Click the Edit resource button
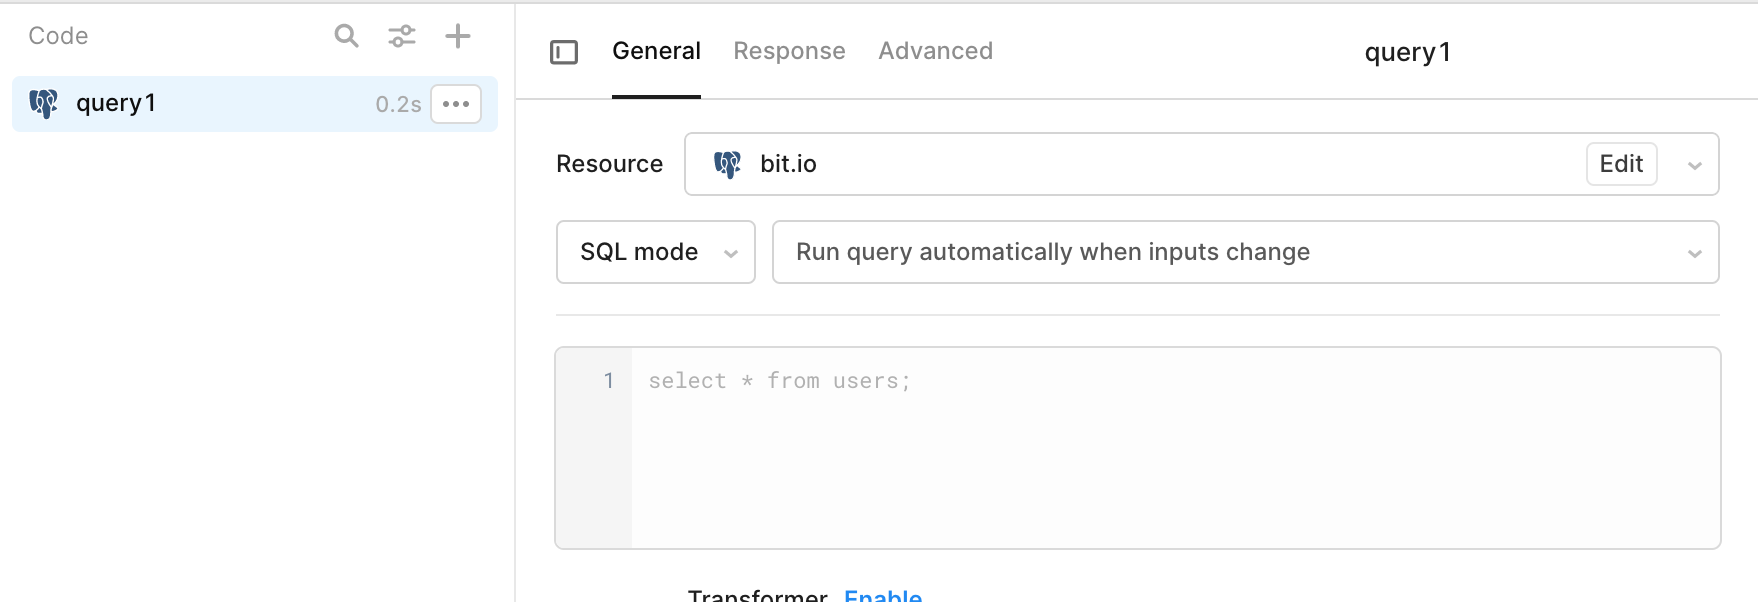 [x=1621, y=164]
